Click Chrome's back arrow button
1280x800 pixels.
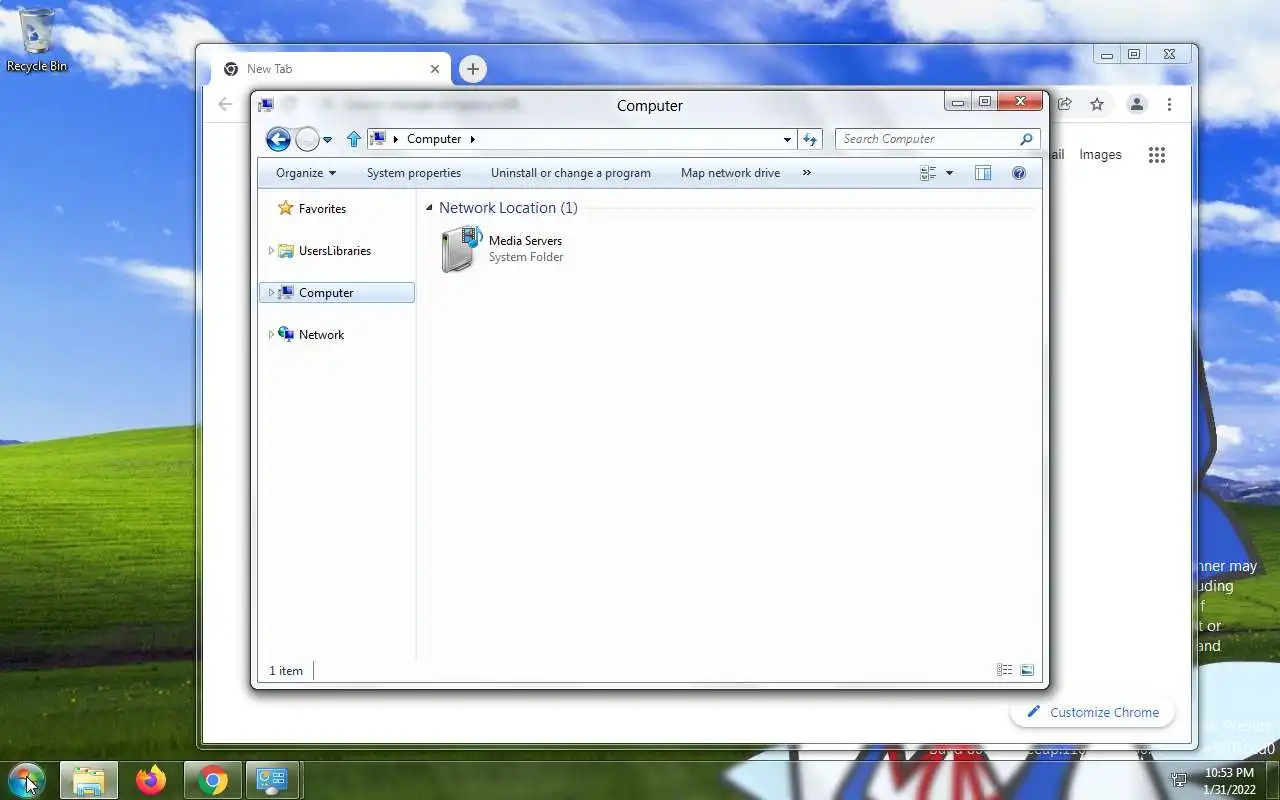point(225,104)
